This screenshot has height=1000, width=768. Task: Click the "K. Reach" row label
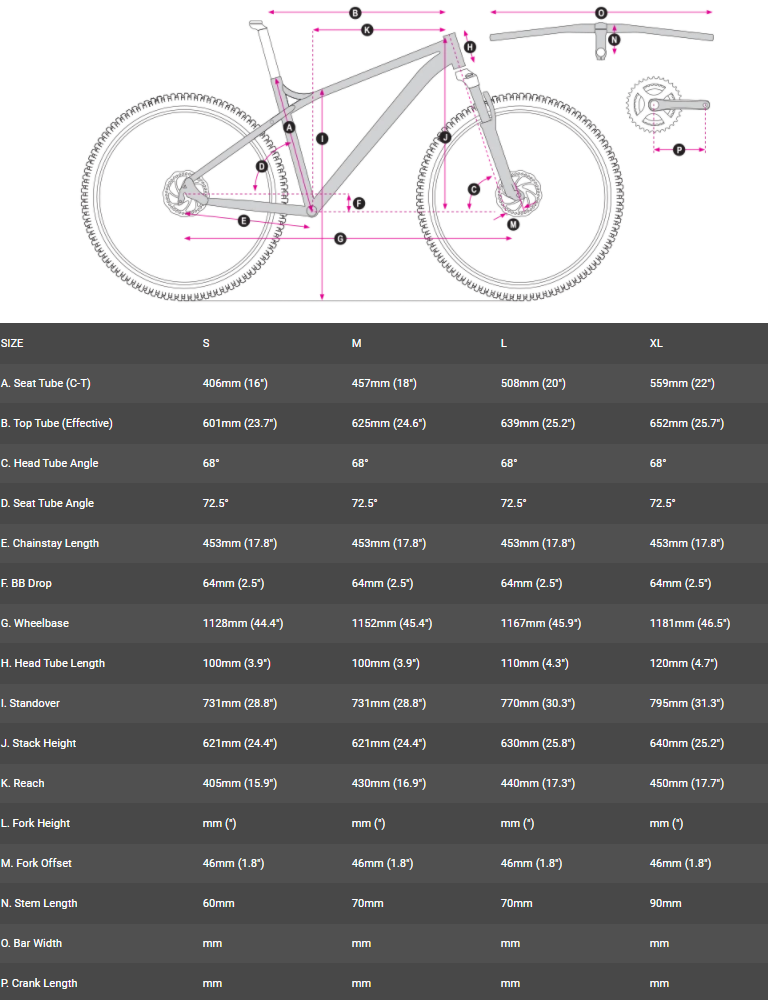(x=23, y=783)
